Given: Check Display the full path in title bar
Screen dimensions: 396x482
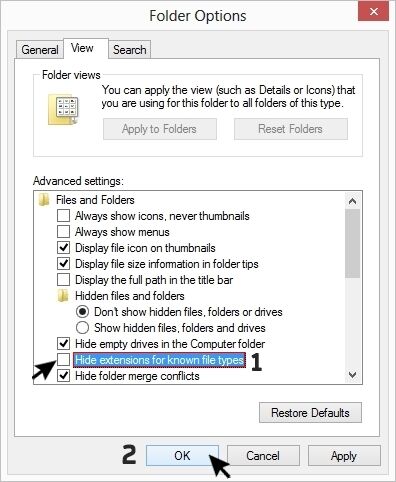Looking at the screenshot, I should point(63,280).
